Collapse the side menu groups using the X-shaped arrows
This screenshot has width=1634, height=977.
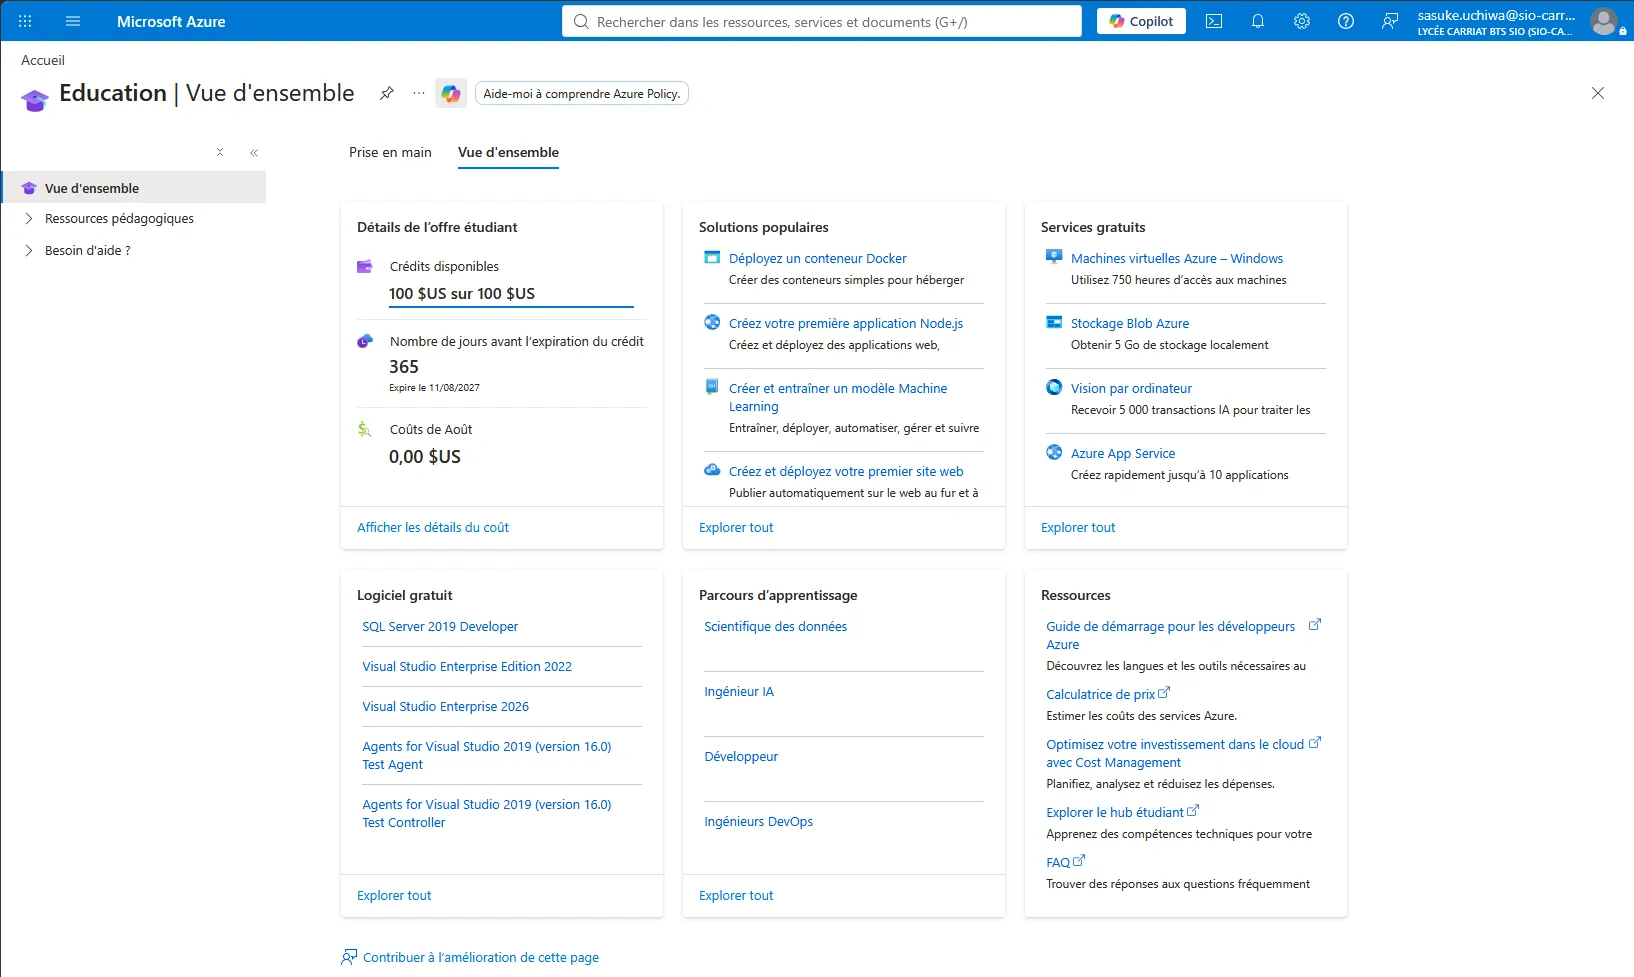220,152
